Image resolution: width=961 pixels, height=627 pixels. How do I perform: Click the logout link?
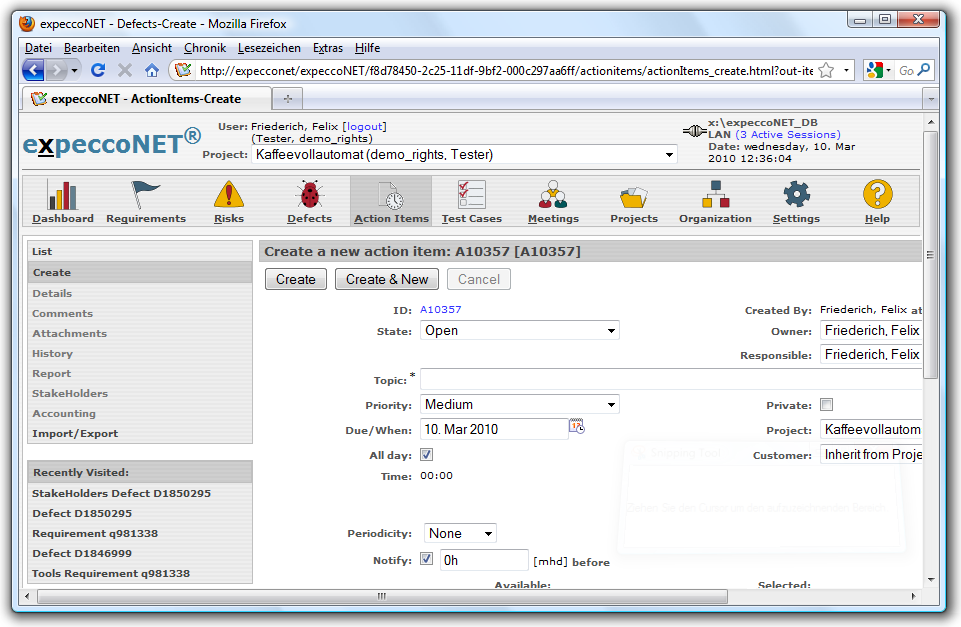coord(364,127)
